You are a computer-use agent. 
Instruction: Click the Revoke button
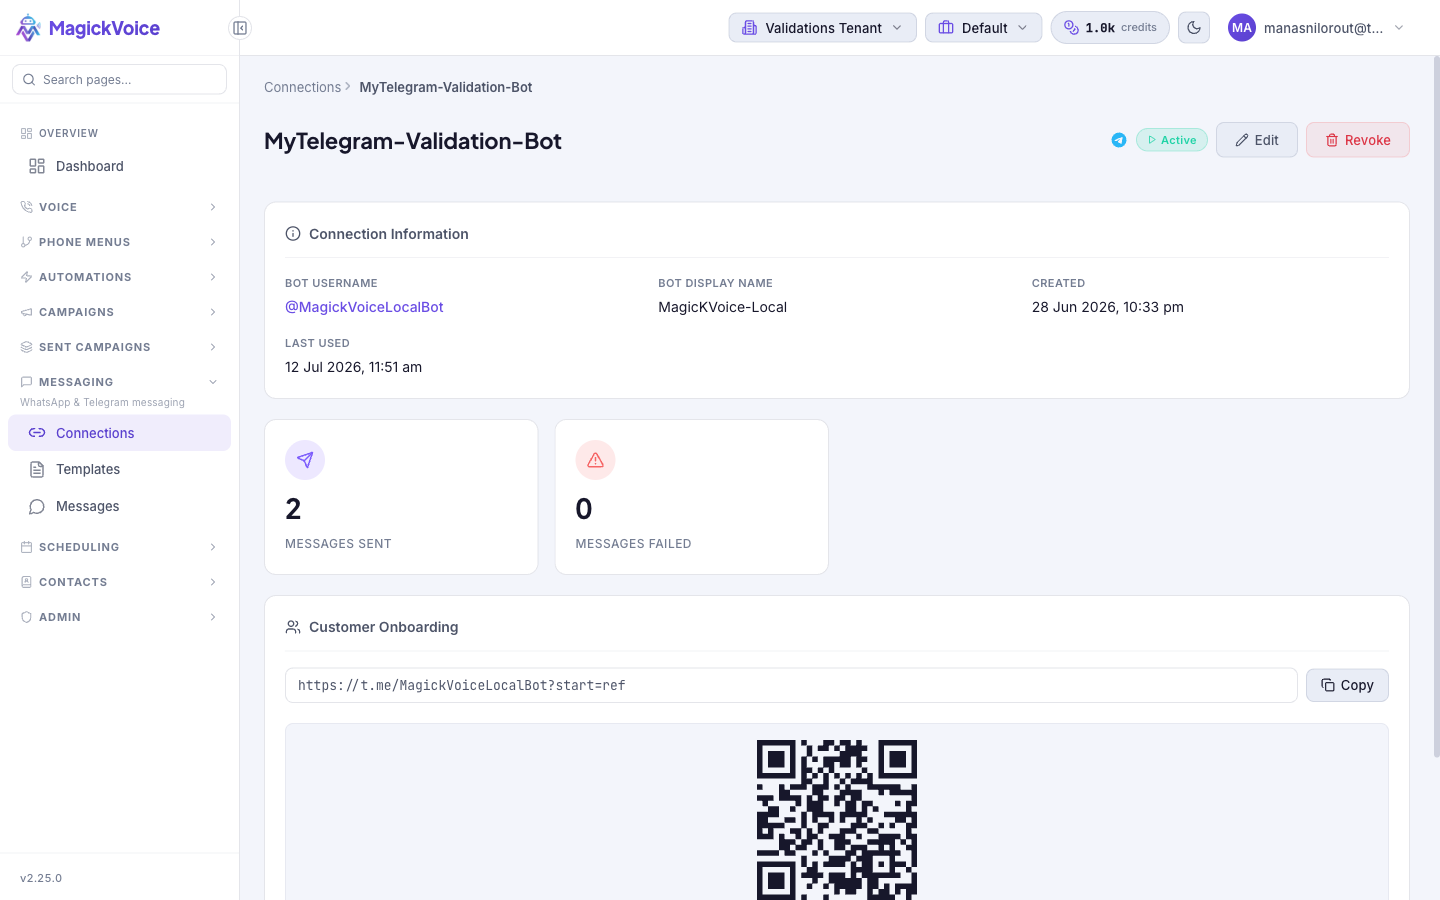pyautogui.click(x=1358, y=140)
